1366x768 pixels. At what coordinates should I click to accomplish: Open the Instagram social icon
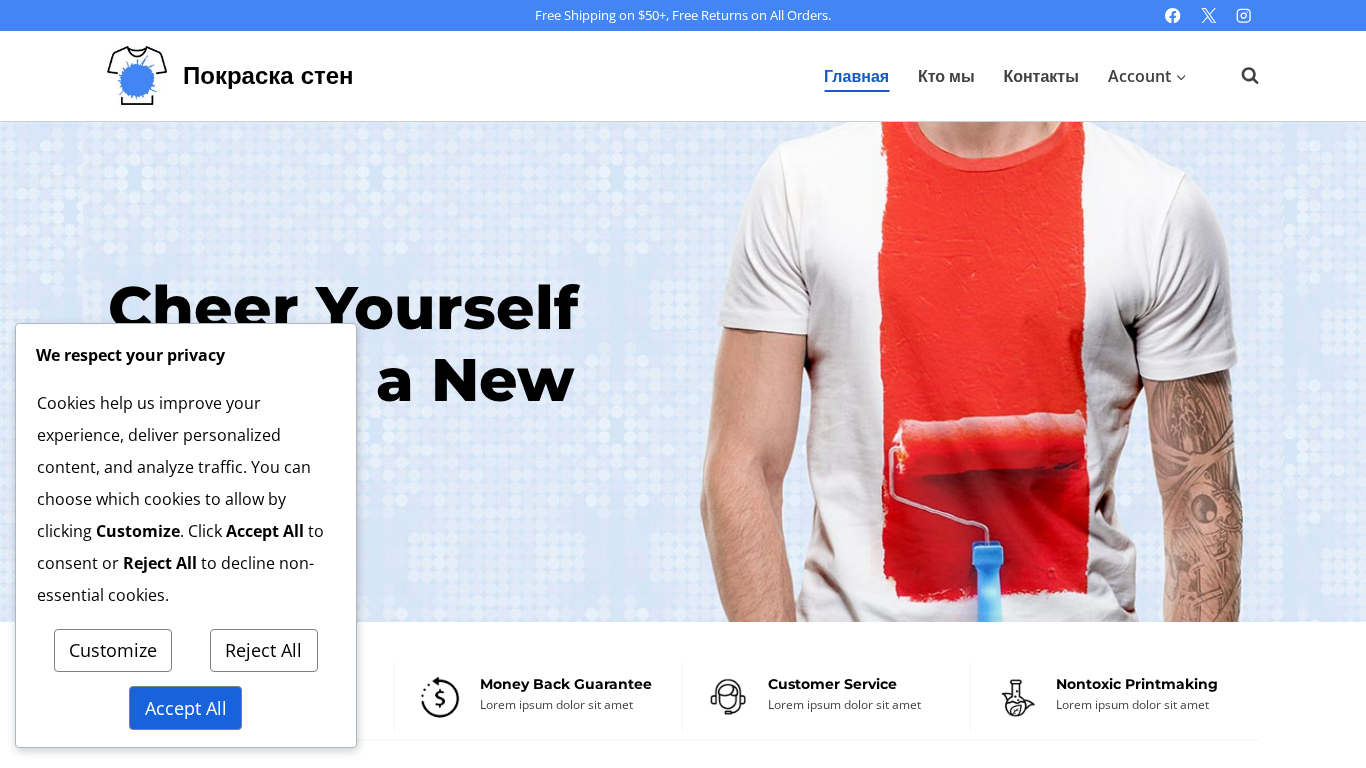[x=1244, y=15]
